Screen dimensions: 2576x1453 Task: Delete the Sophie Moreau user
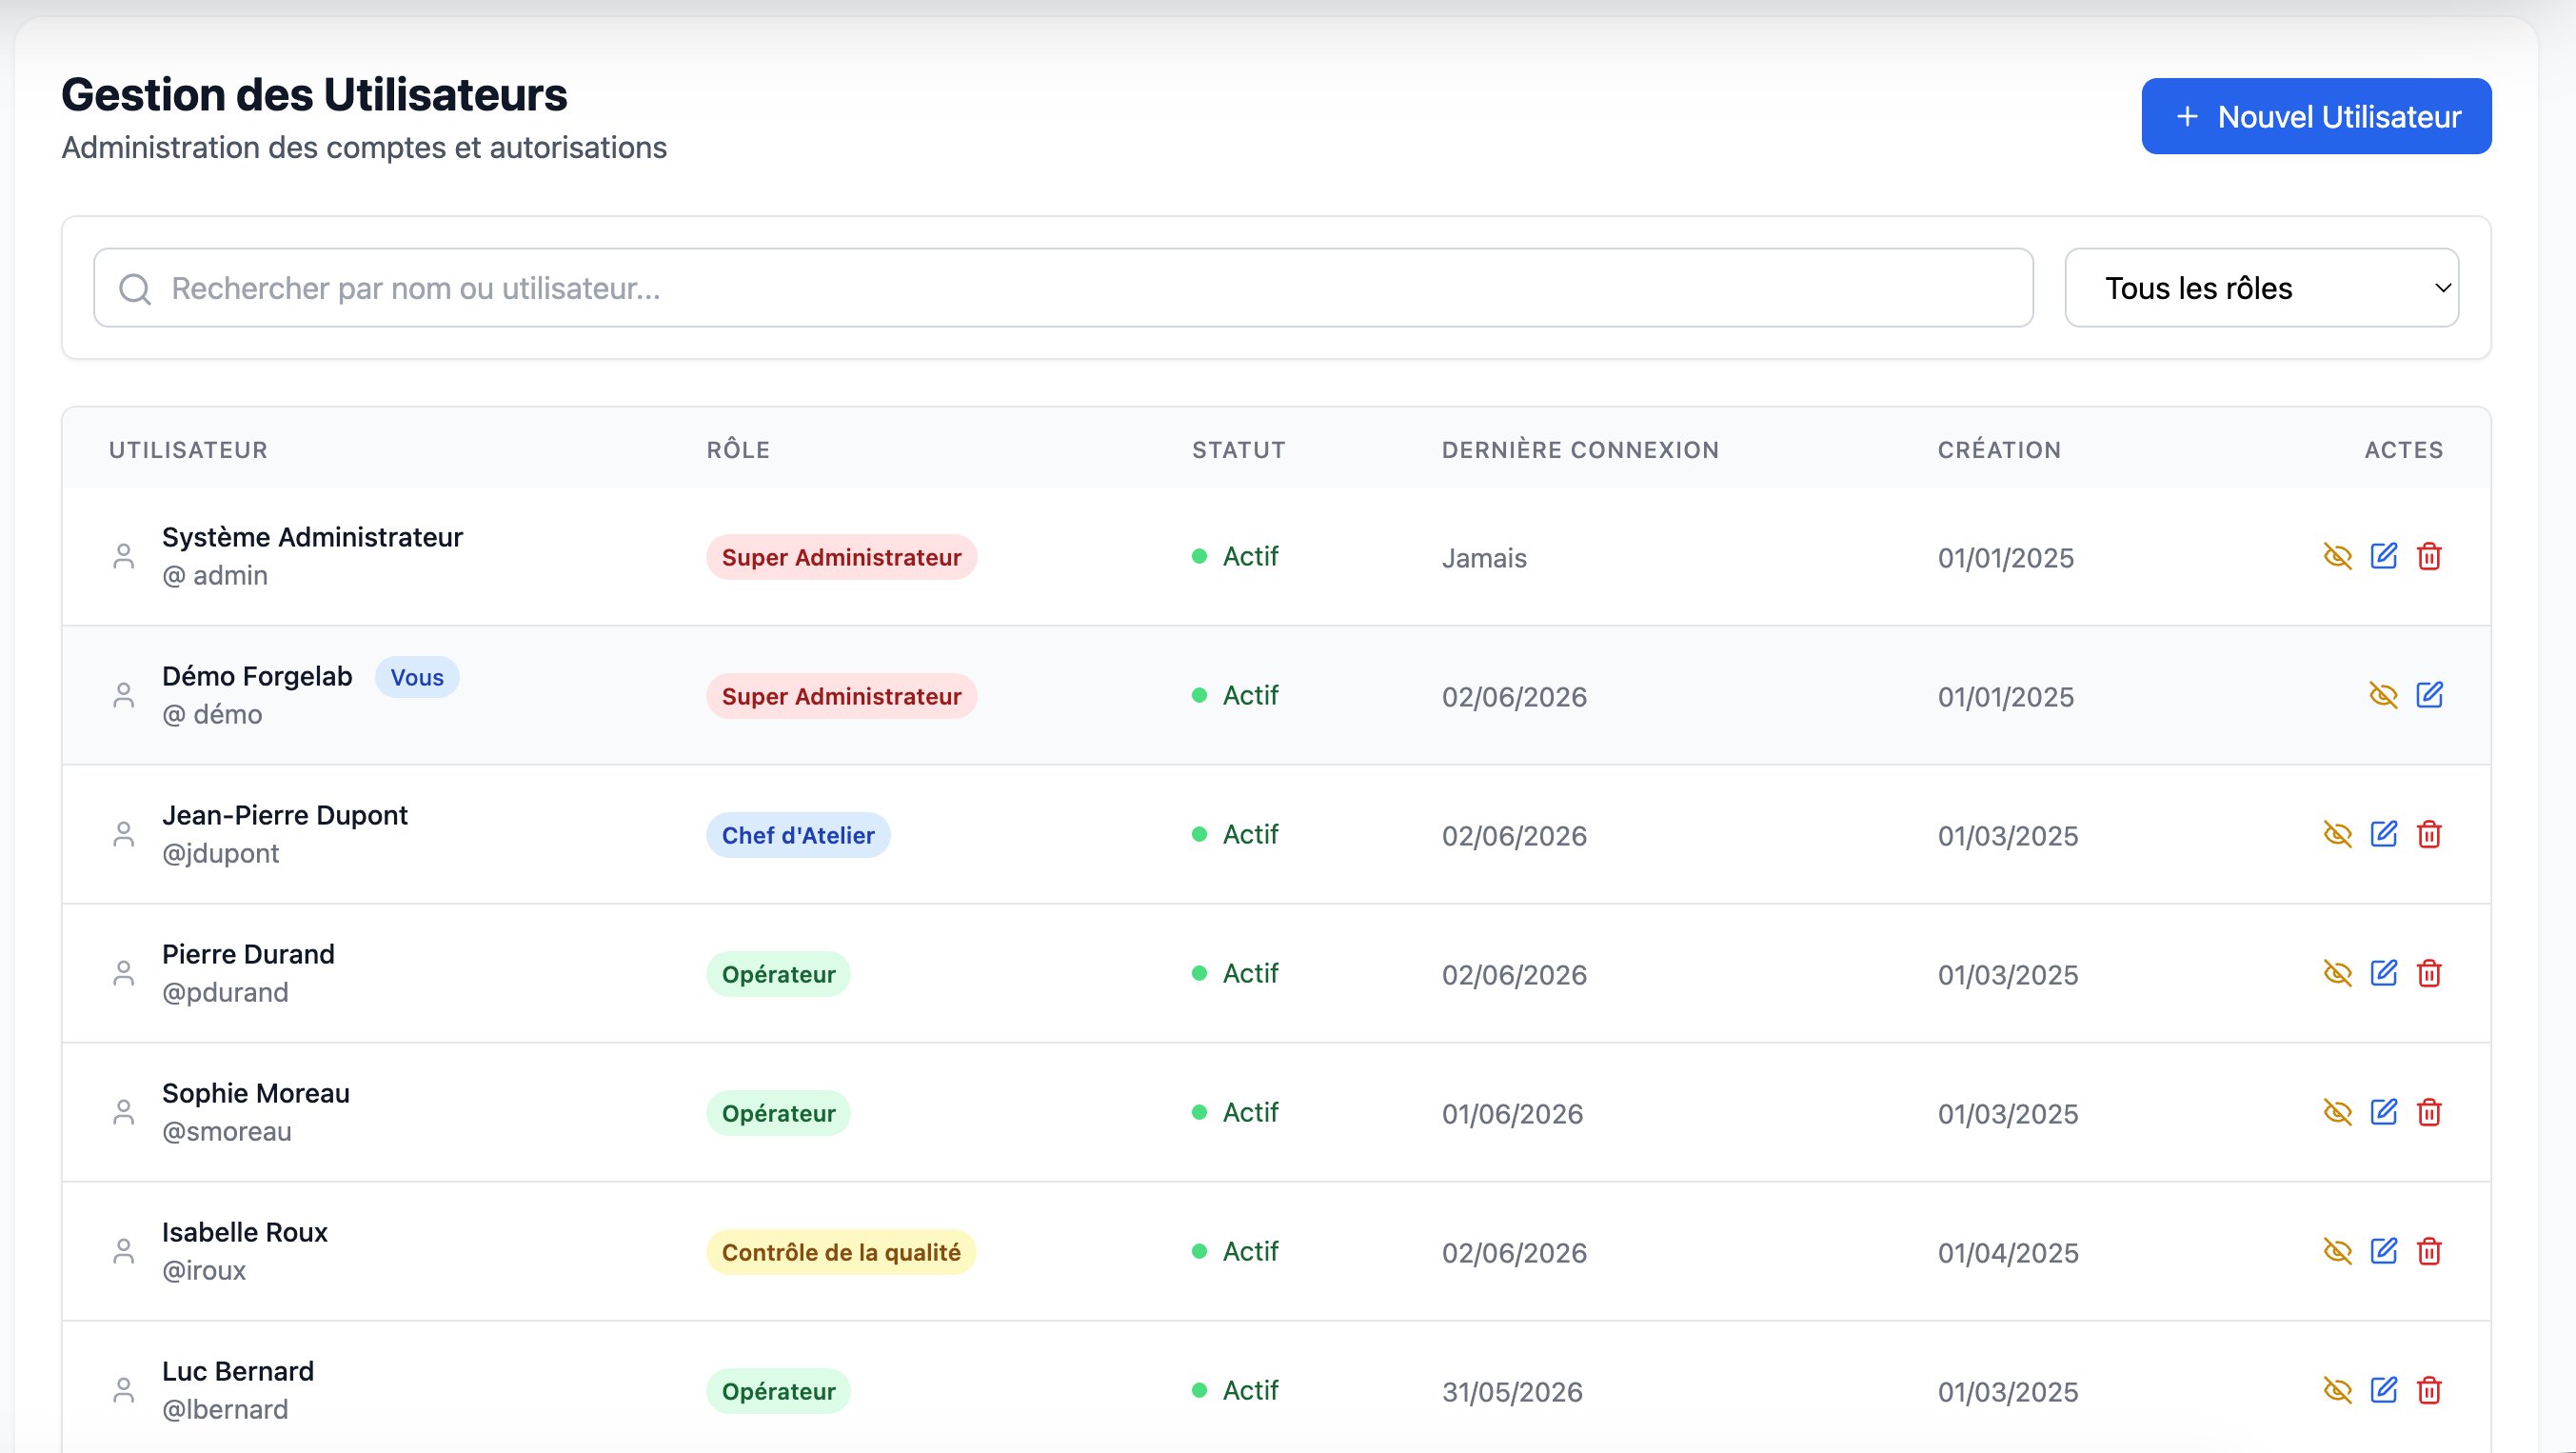[2429, 1112]
